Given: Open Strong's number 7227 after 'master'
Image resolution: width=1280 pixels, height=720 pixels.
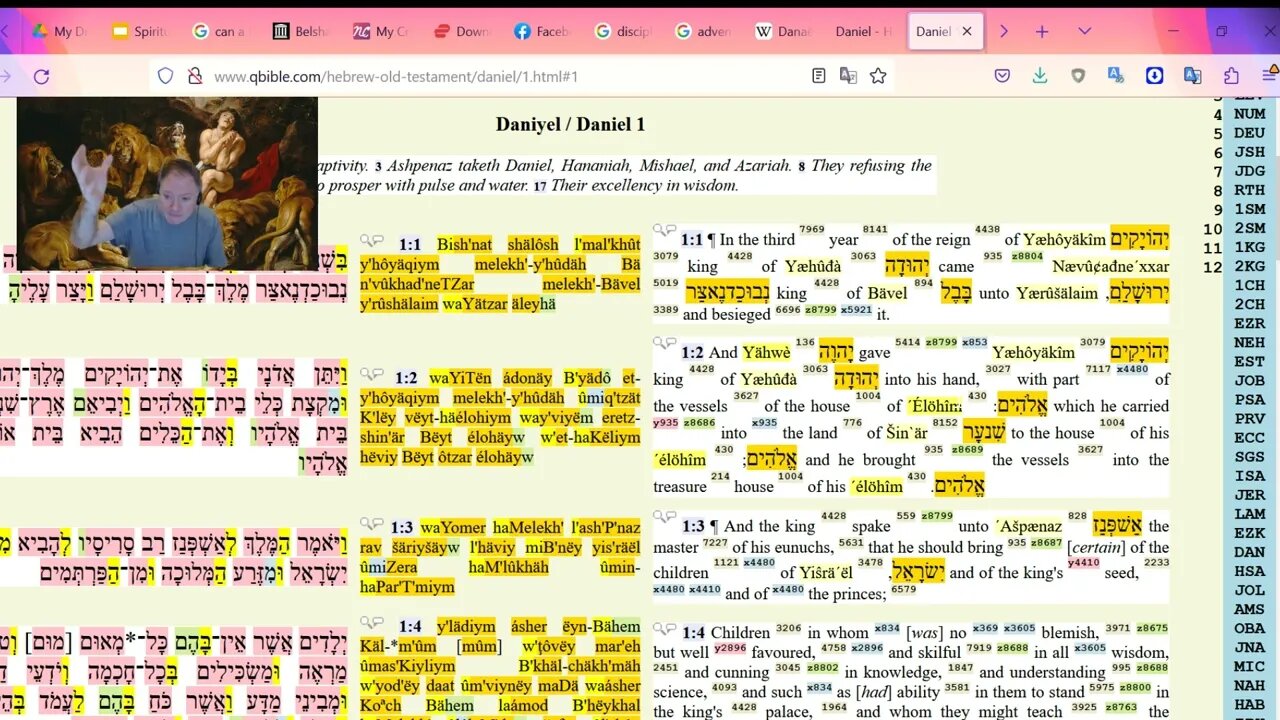Looking at the screenshot, I should click(x=715, y=543).
